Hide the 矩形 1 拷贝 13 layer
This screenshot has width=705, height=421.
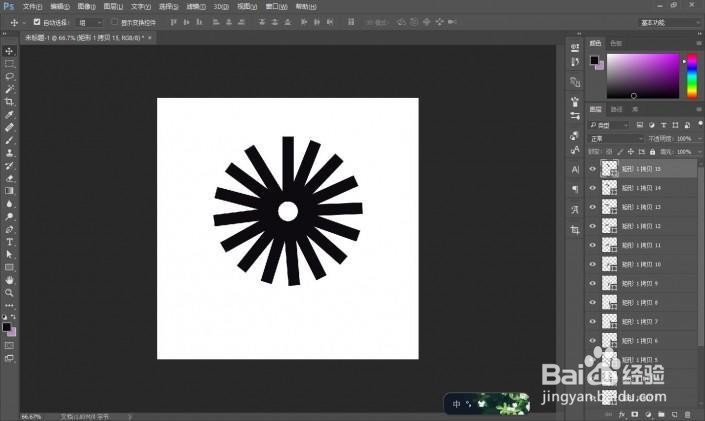[593, 207]
